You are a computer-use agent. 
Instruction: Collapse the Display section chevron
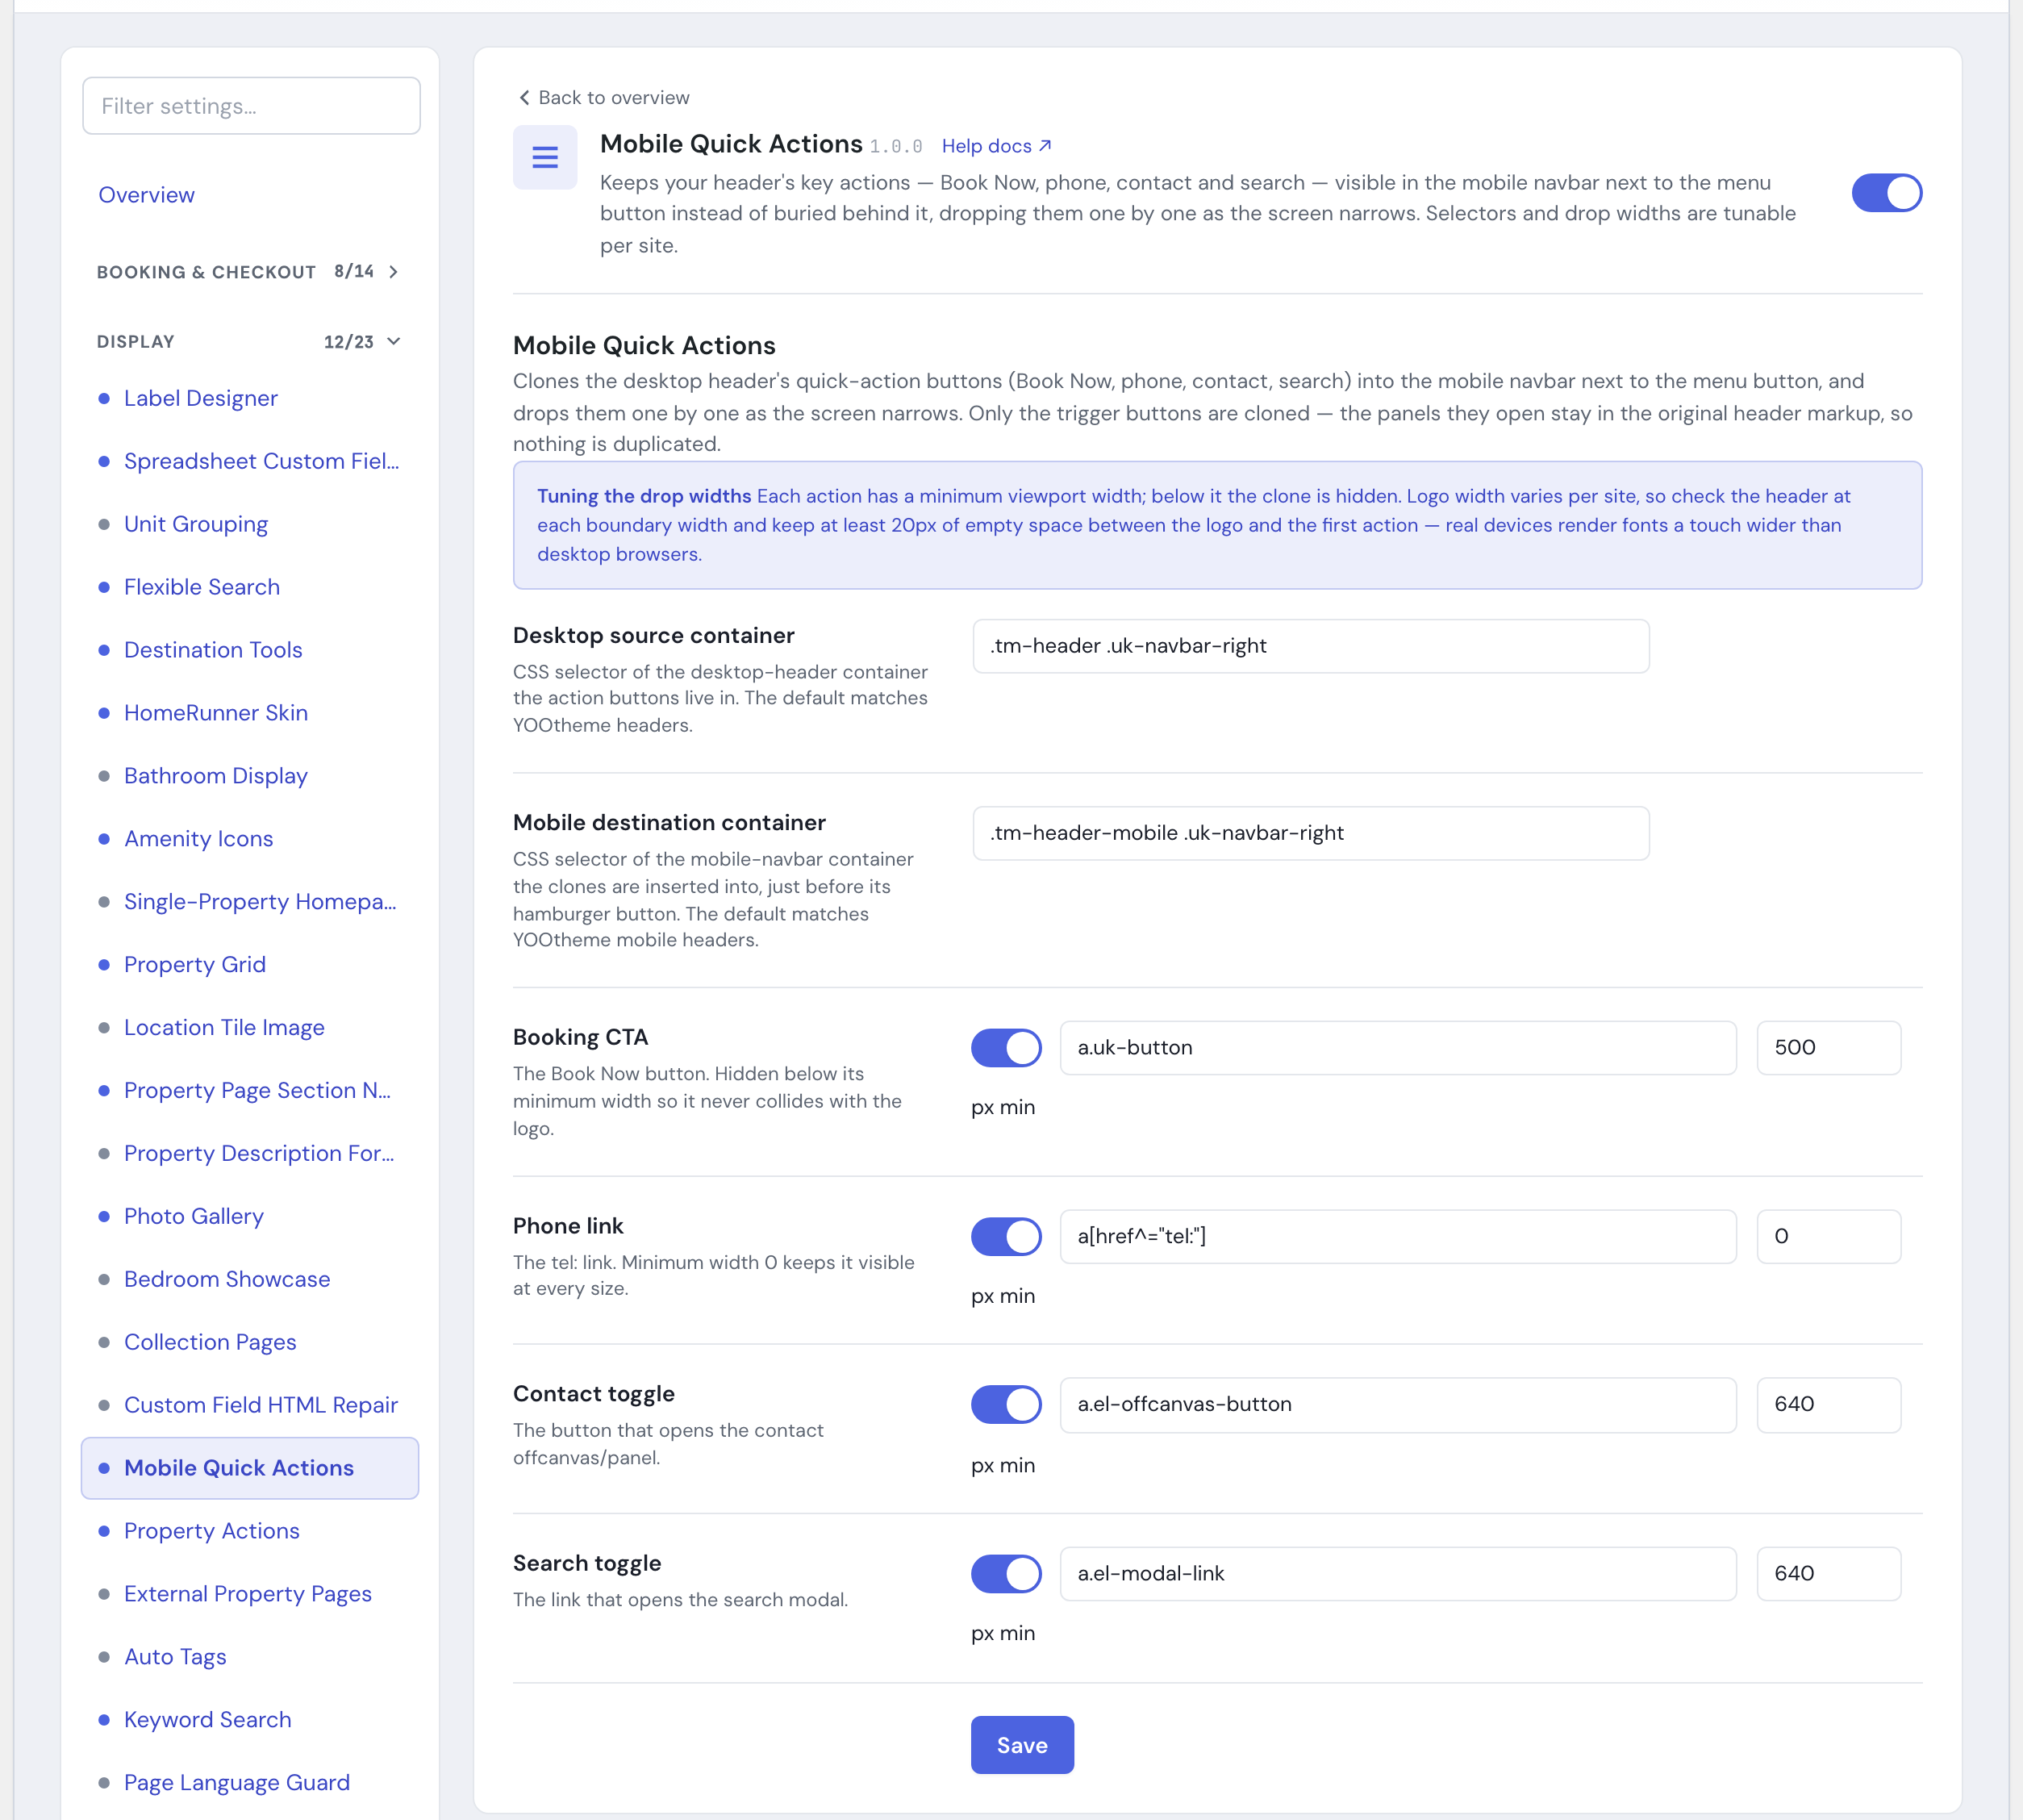click(x=394, y=342)
